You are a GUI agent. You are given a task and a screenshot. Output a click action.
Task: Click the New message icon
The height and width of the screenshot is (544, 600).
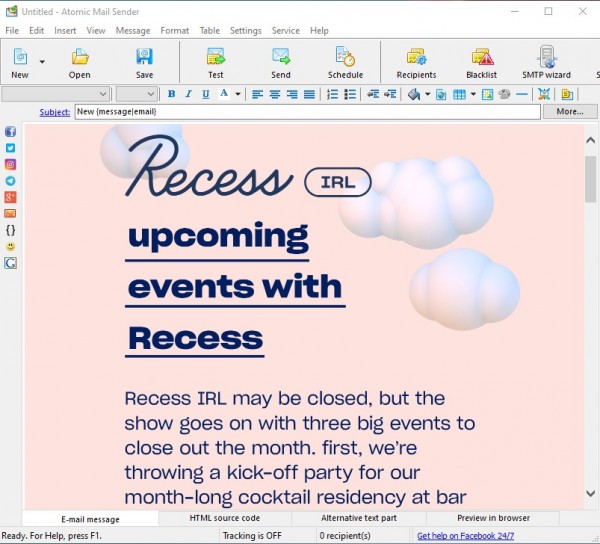point(20,57)
